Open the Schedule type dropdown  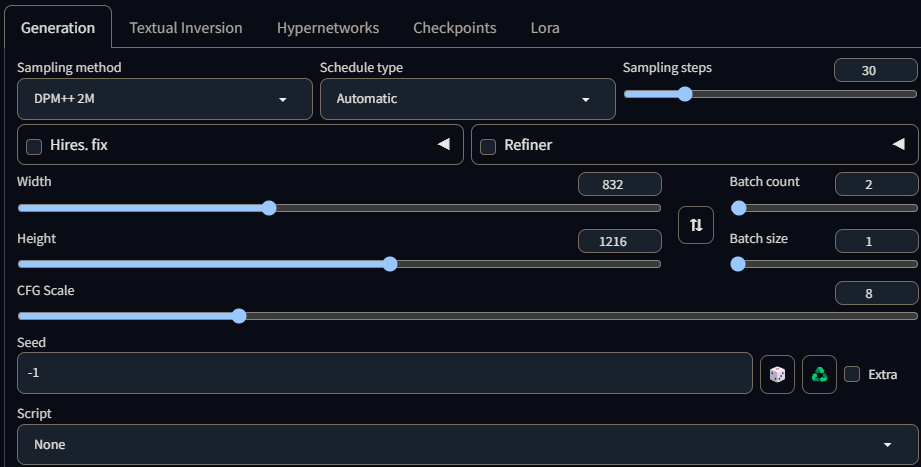(466, 100)
